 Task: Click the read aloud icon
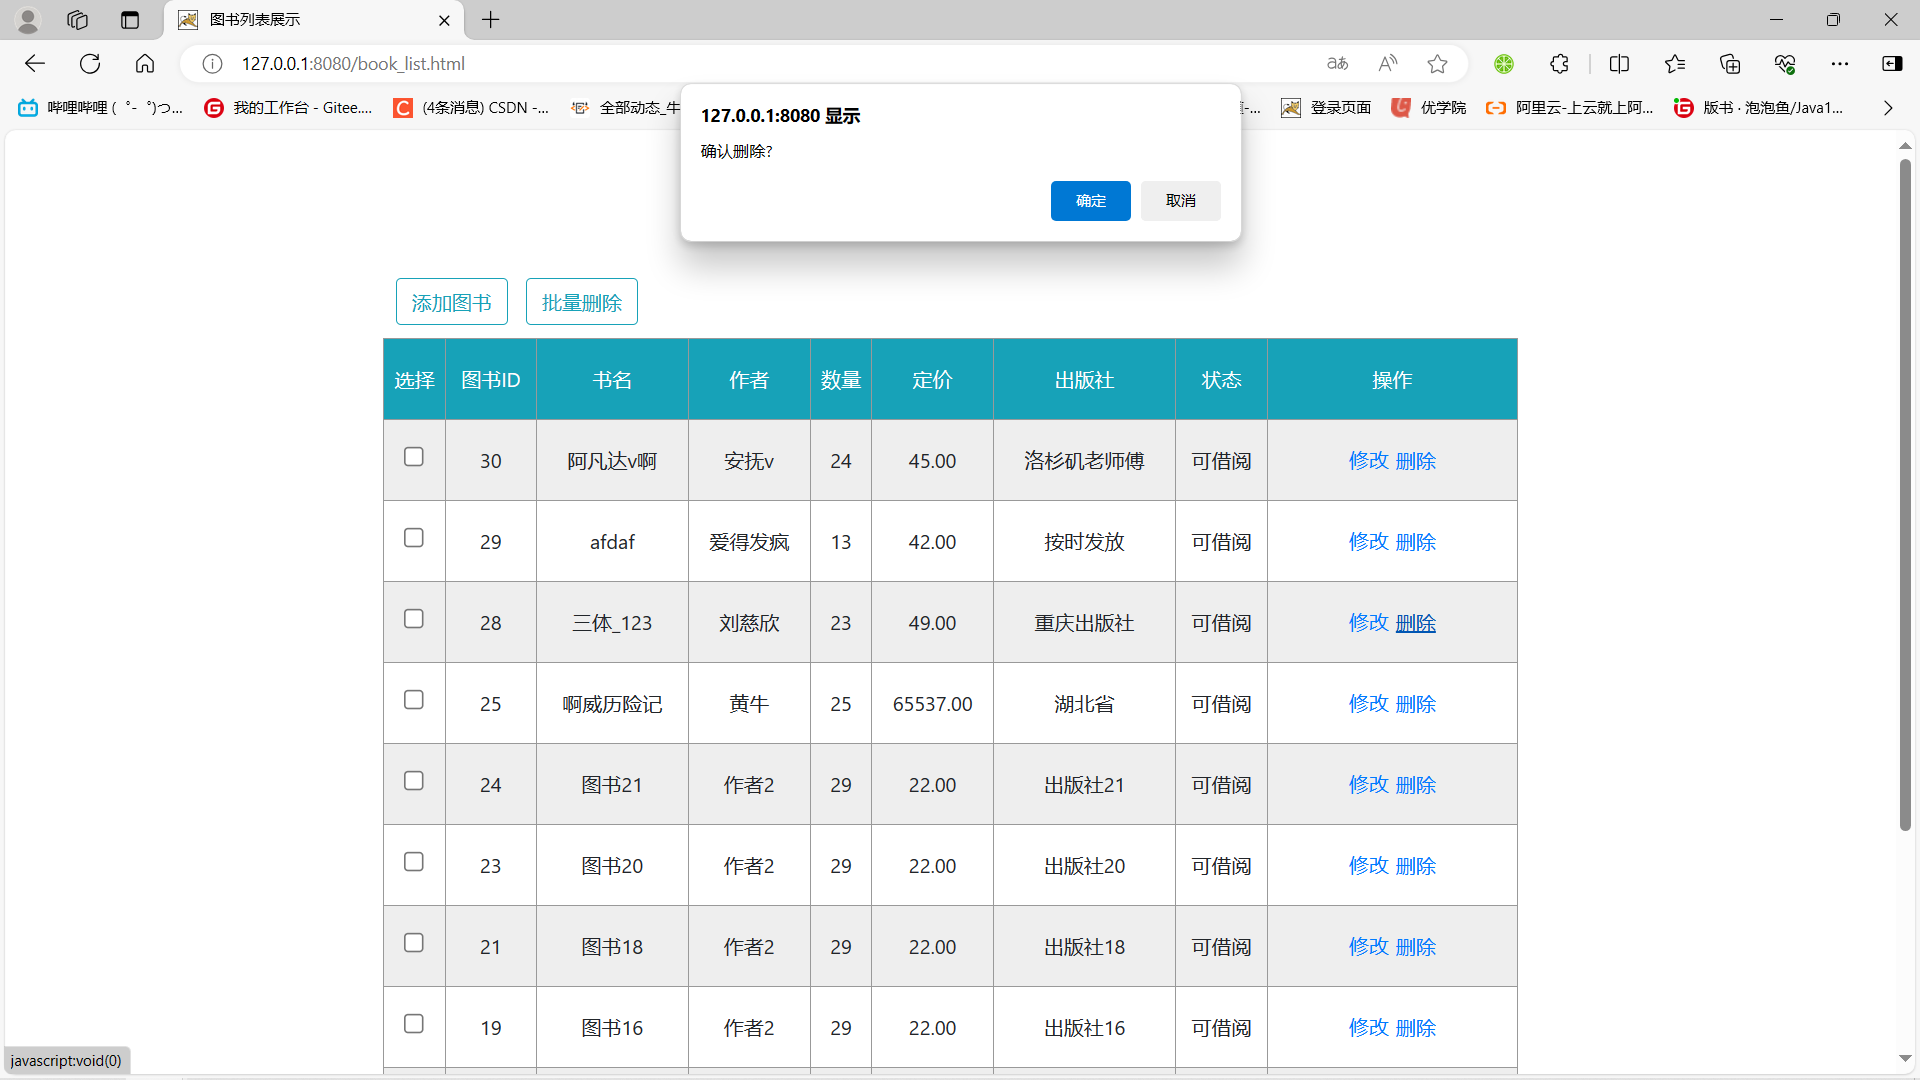tap(1388, 64)
